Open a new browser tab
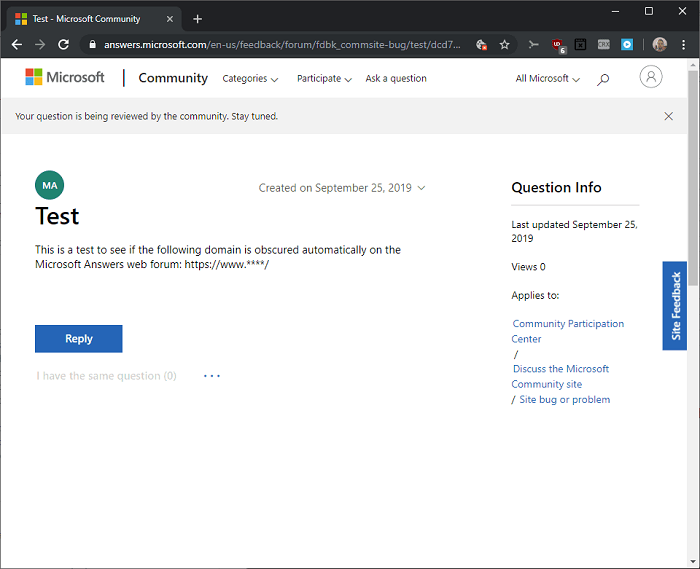 [197, 19]
